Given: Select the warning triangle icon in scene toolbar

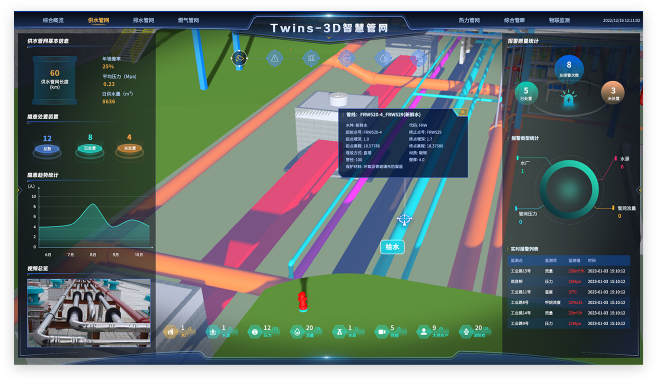Looking at the screenshot, I should [274, 58].
